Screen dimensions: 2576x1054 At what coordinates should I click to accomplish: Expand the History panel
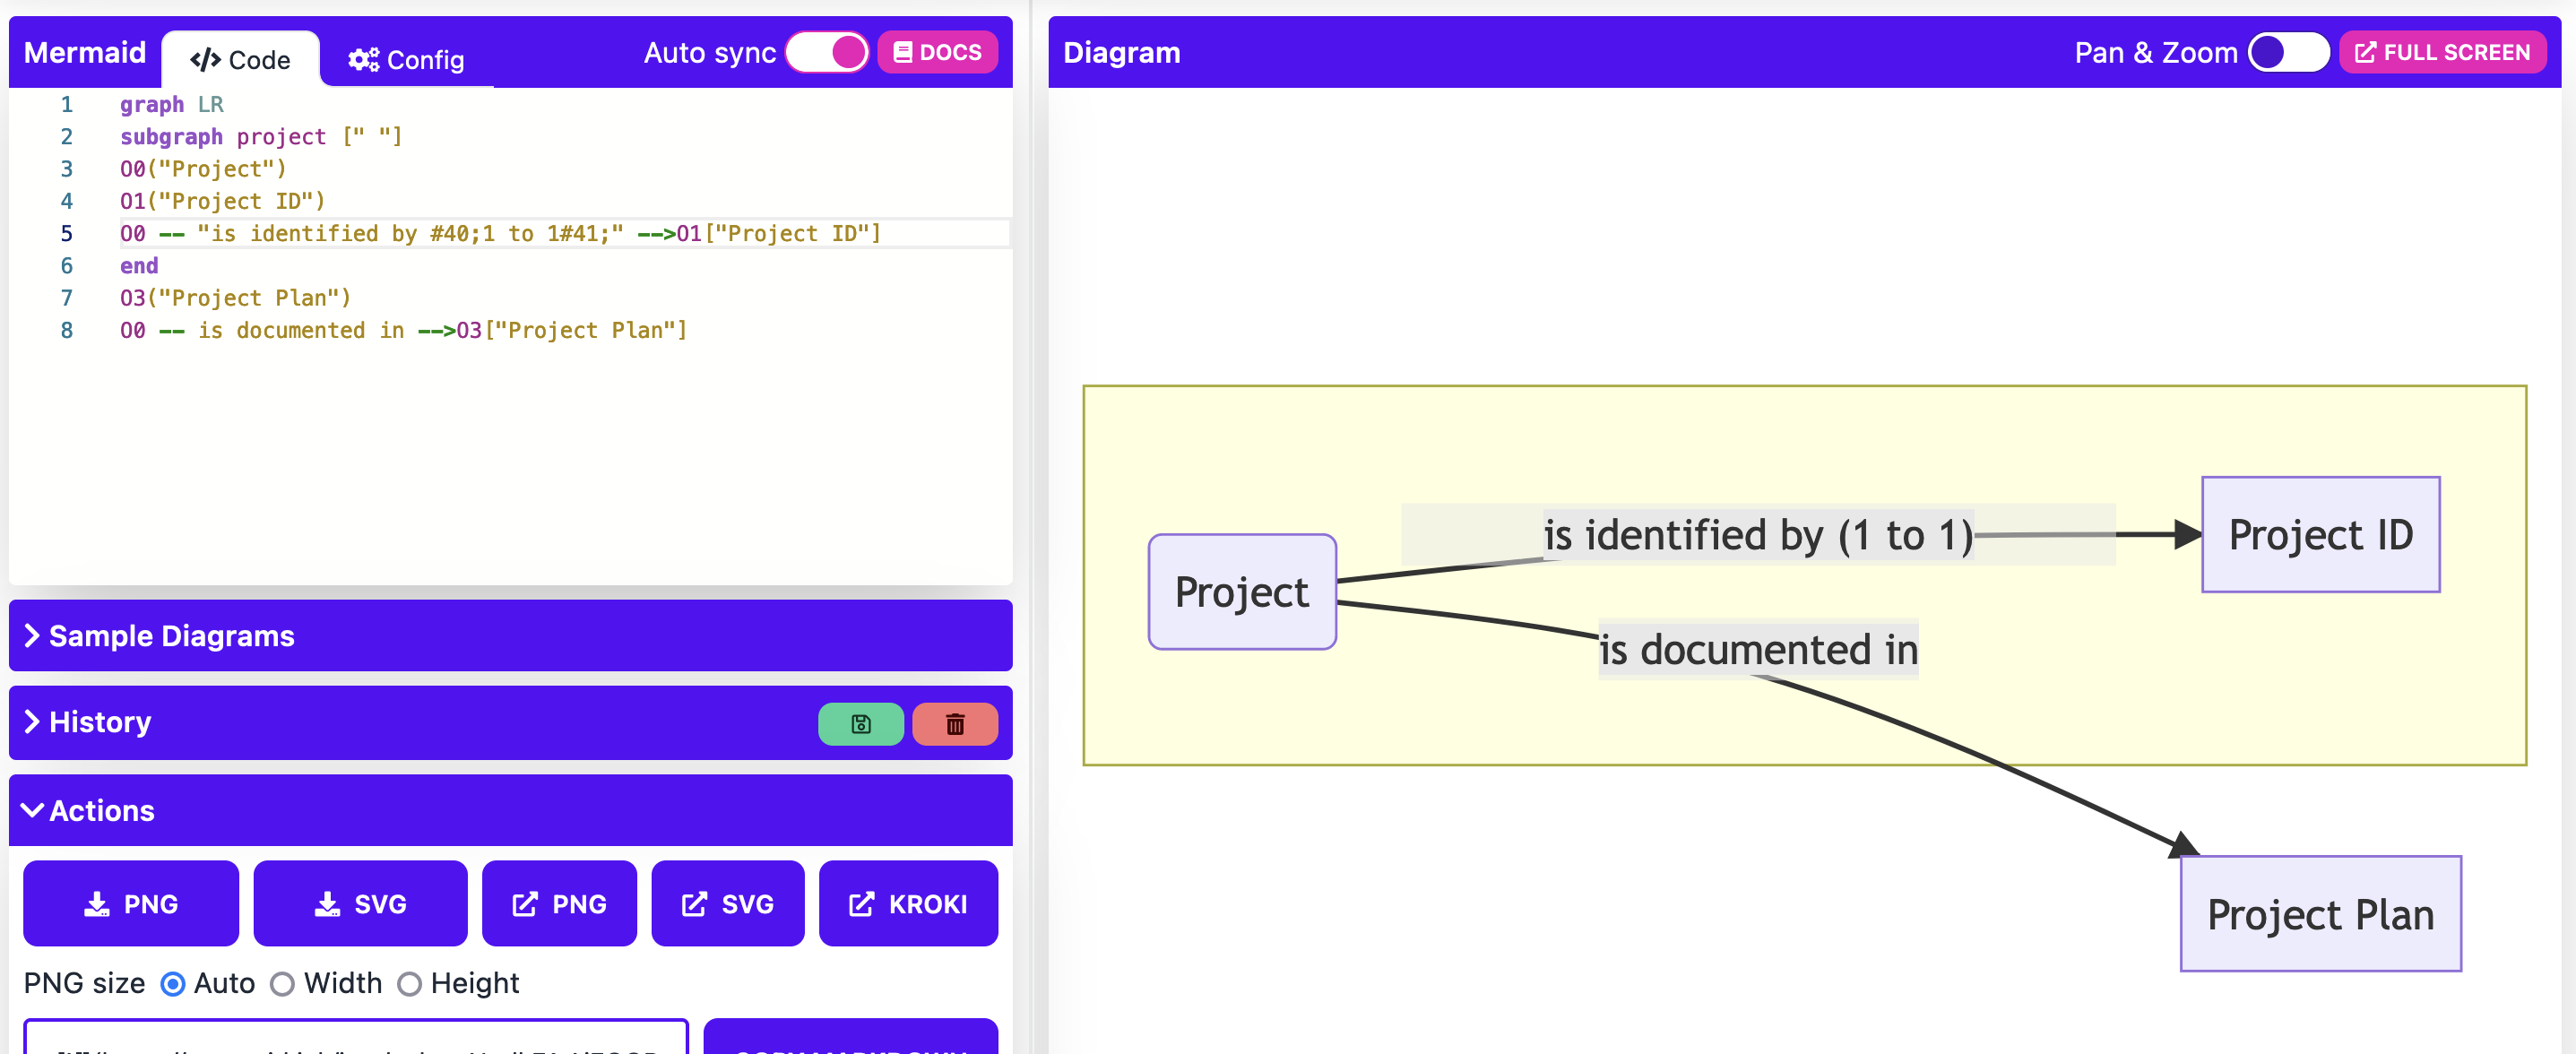[100, 722]
